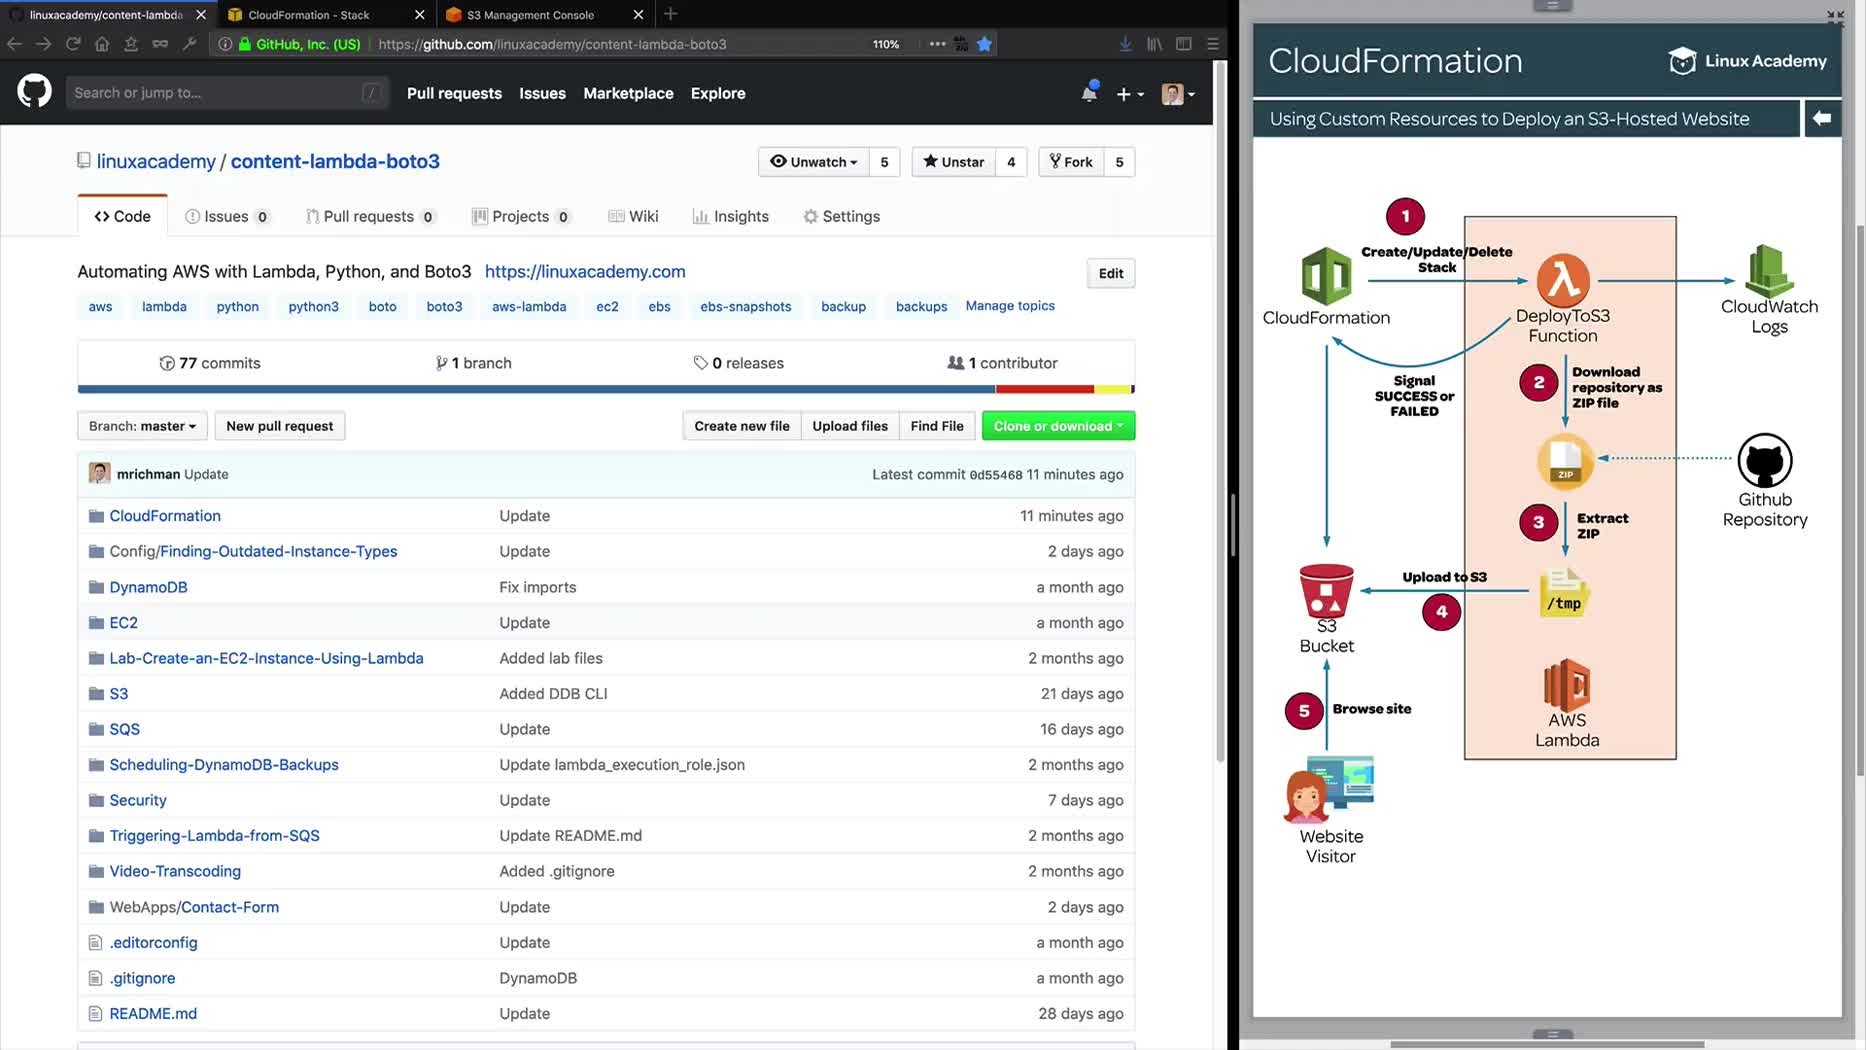Open the Projects repository tab
The width and height of the screenshot is (1866, 1050).
pyautogui.click(x=520, y=216)
